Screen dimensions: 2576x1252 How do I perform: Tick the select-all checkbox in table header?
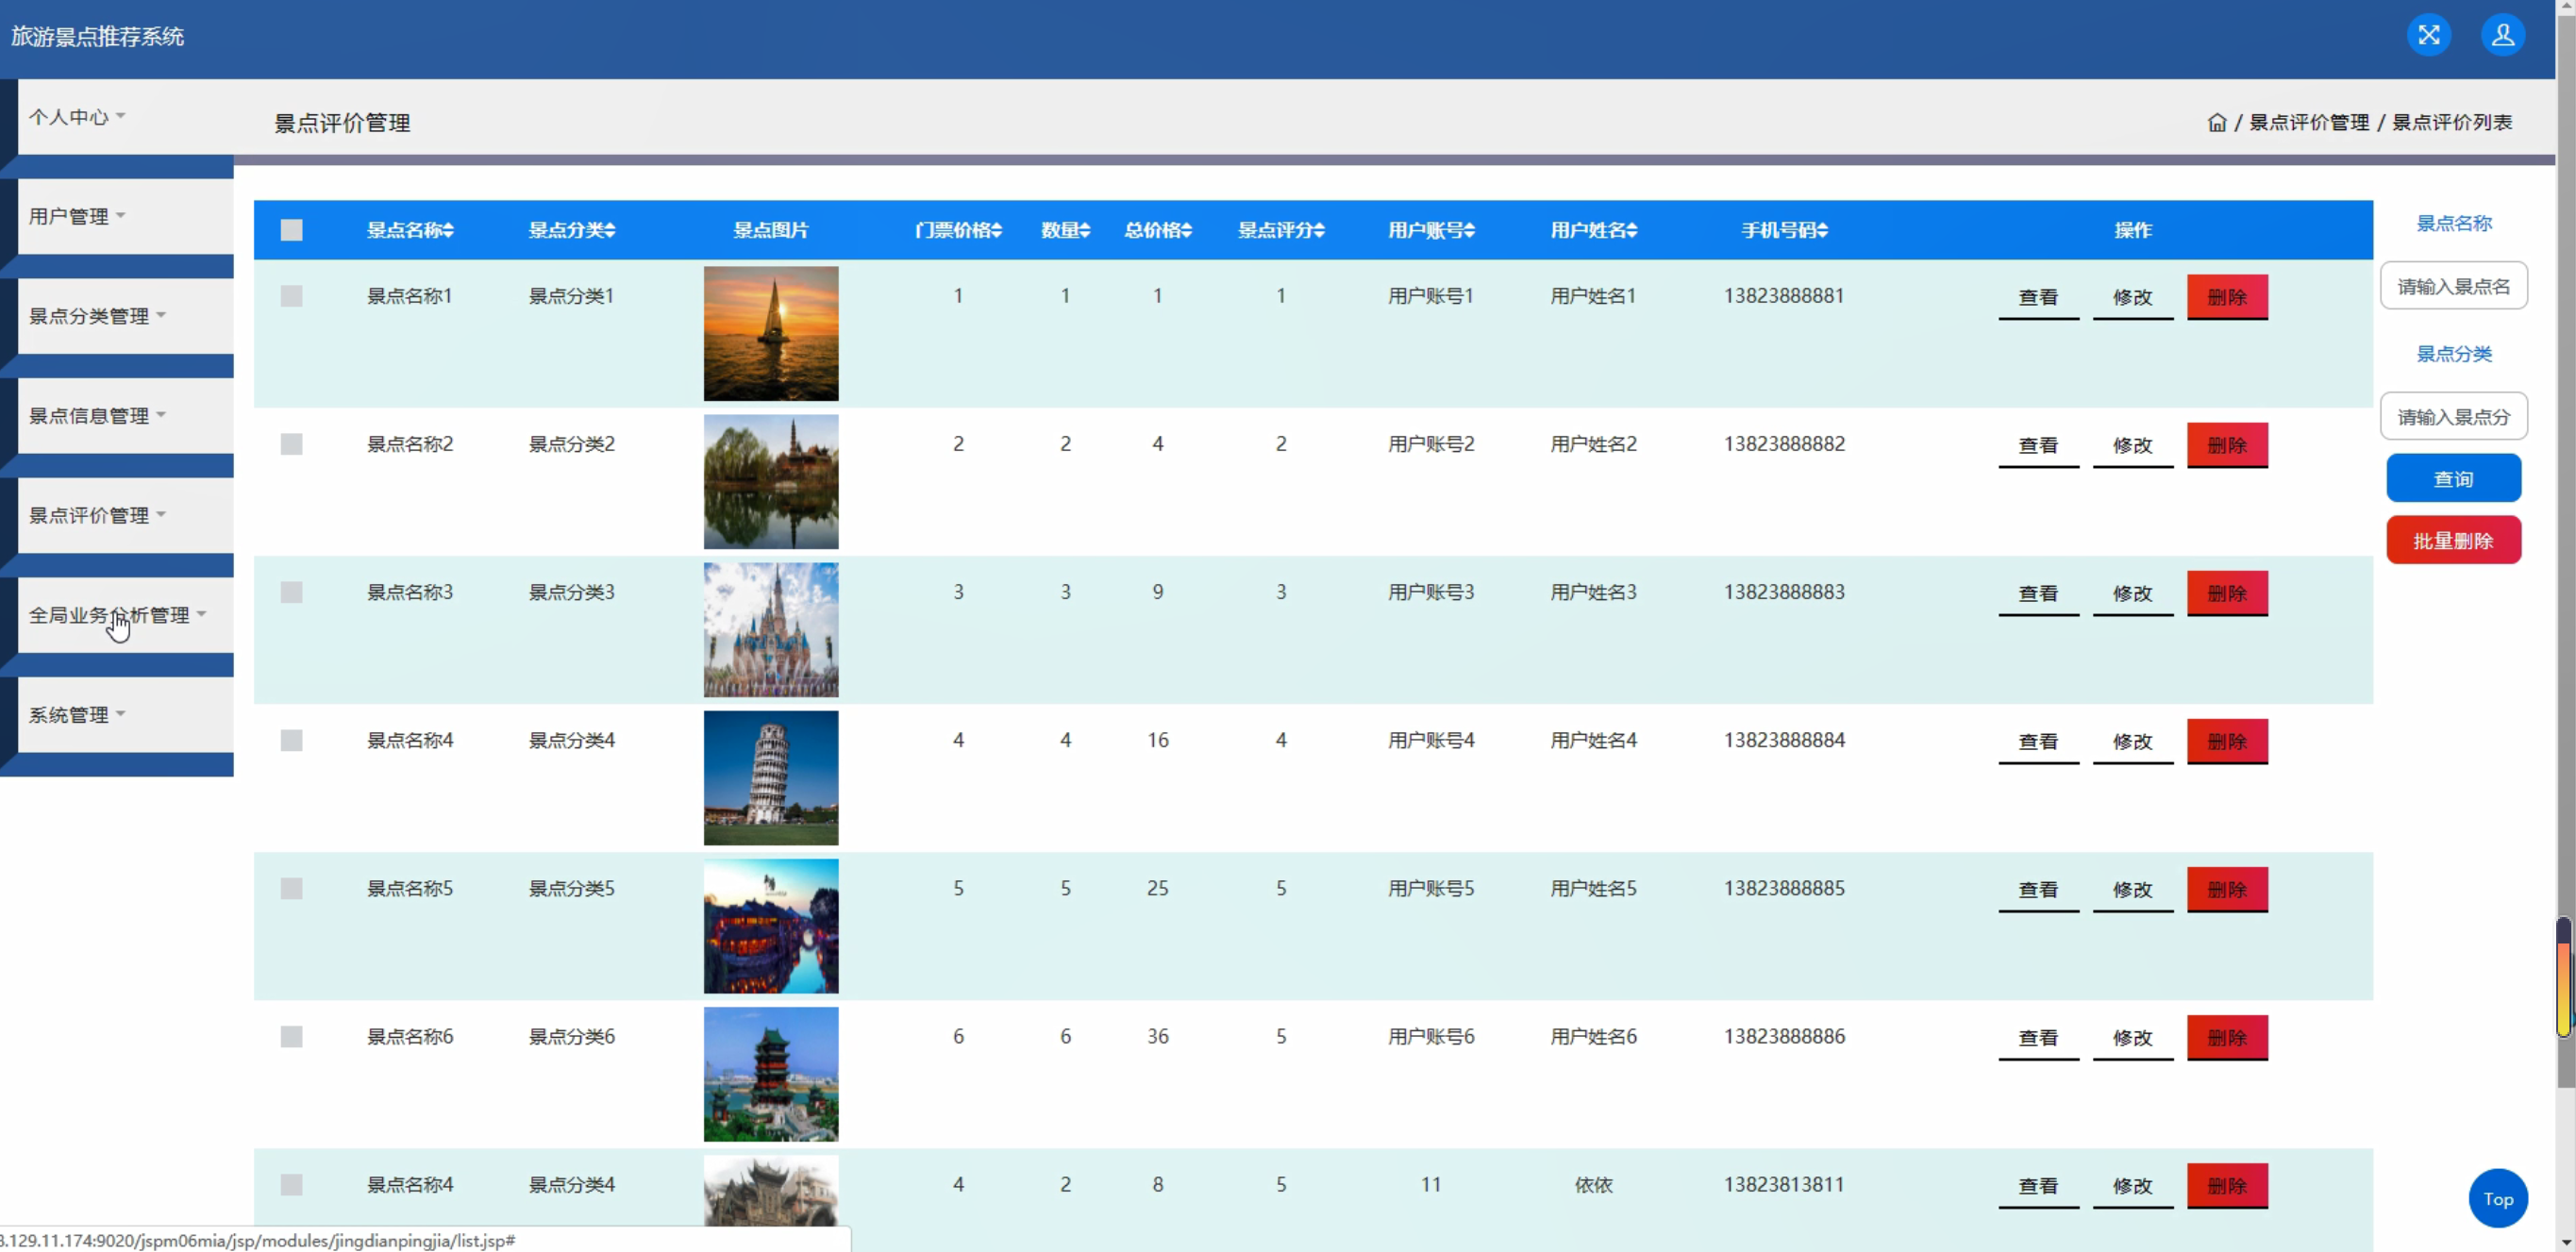291,231
